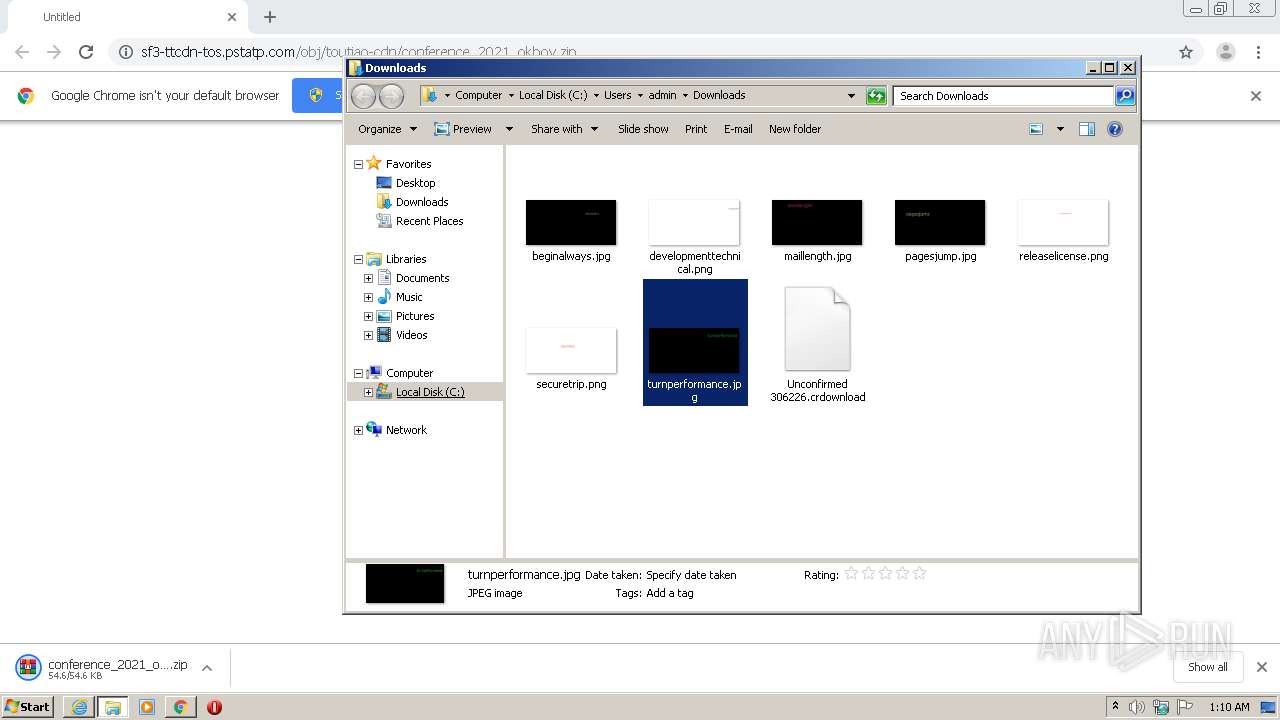Click Add a tag field
The width and height of the screenshot is (1280, 720).
(x=669, y=593)
